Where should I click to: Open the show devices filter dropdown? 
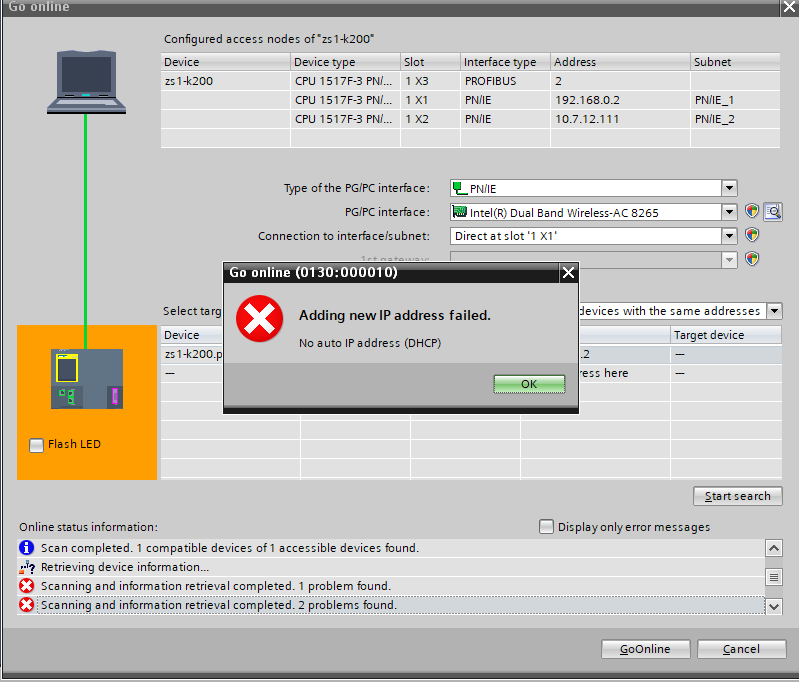click(x=774, y=310)
